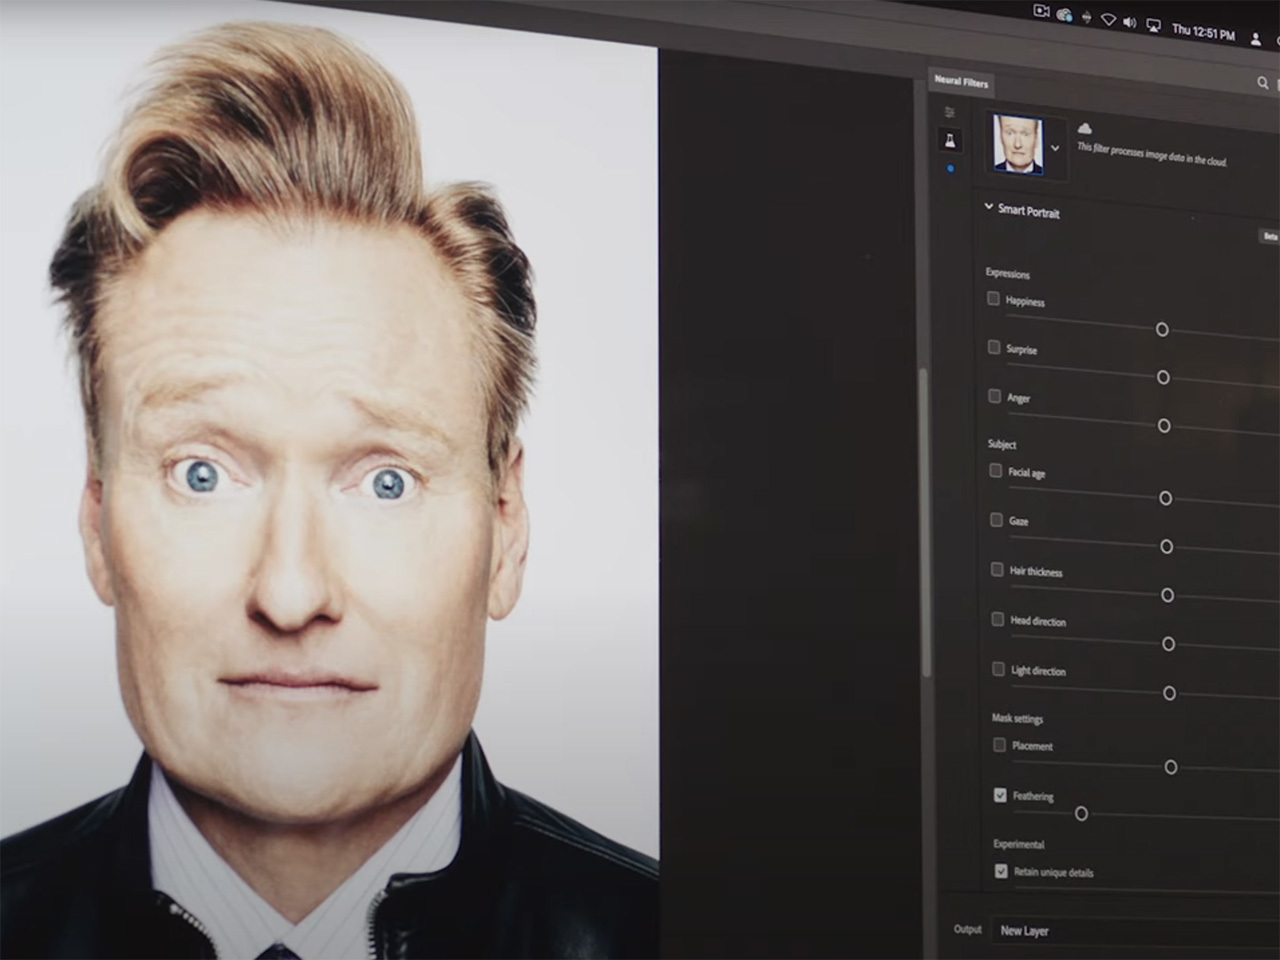Collapse the Smart Portrait section chevron

[x=989, y=207]
